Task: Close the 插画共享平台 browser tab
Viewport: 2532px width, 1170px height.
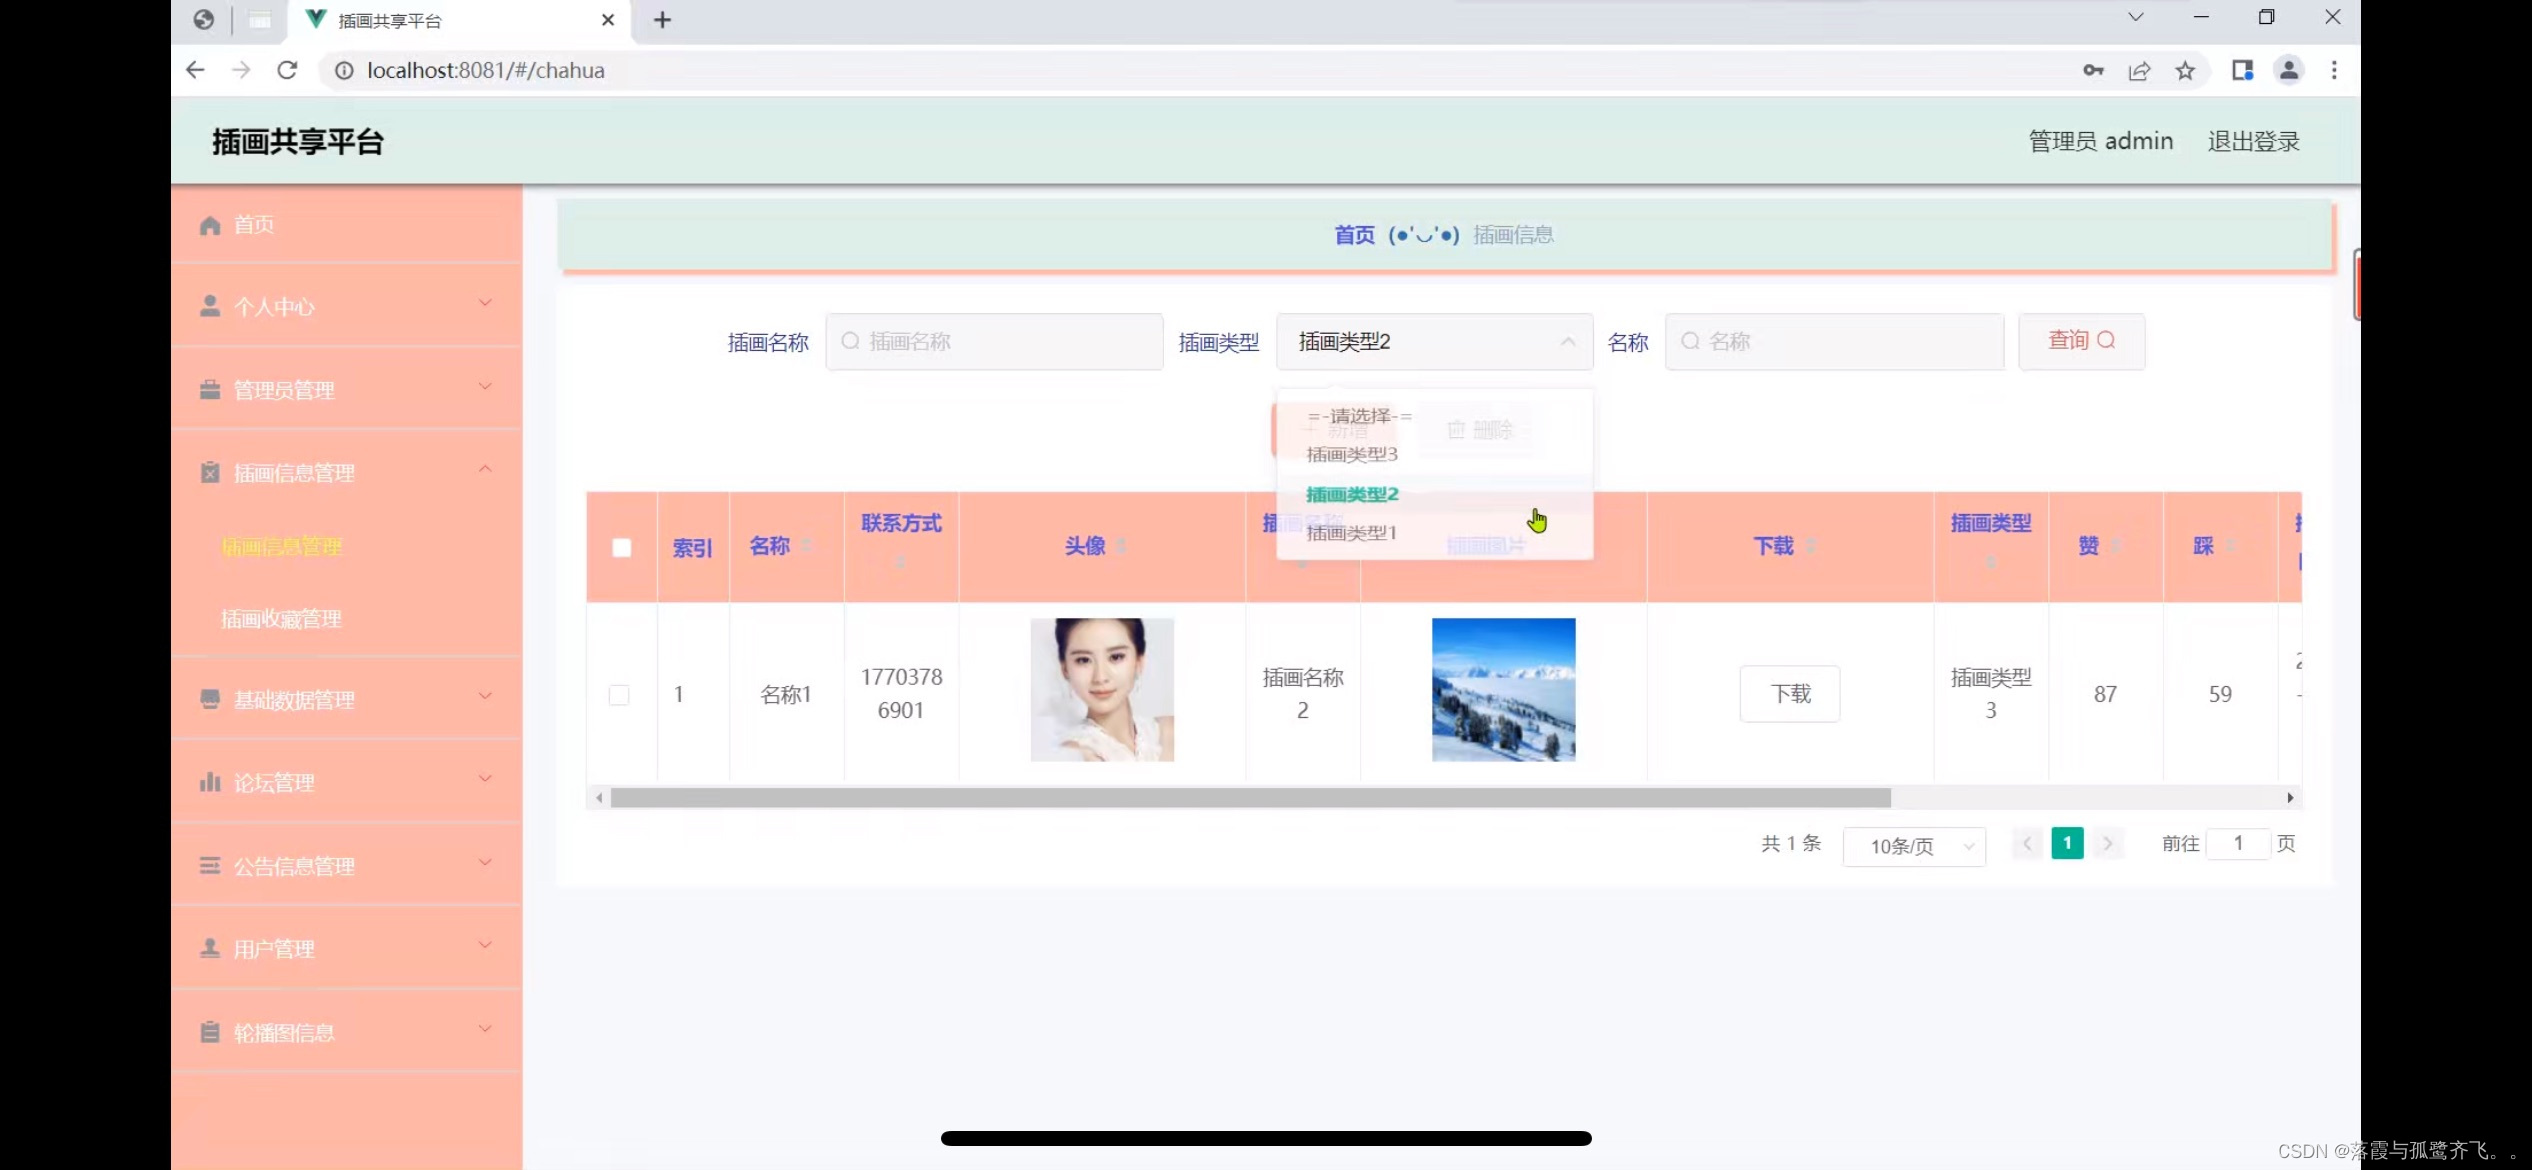Action: [607, 20]
